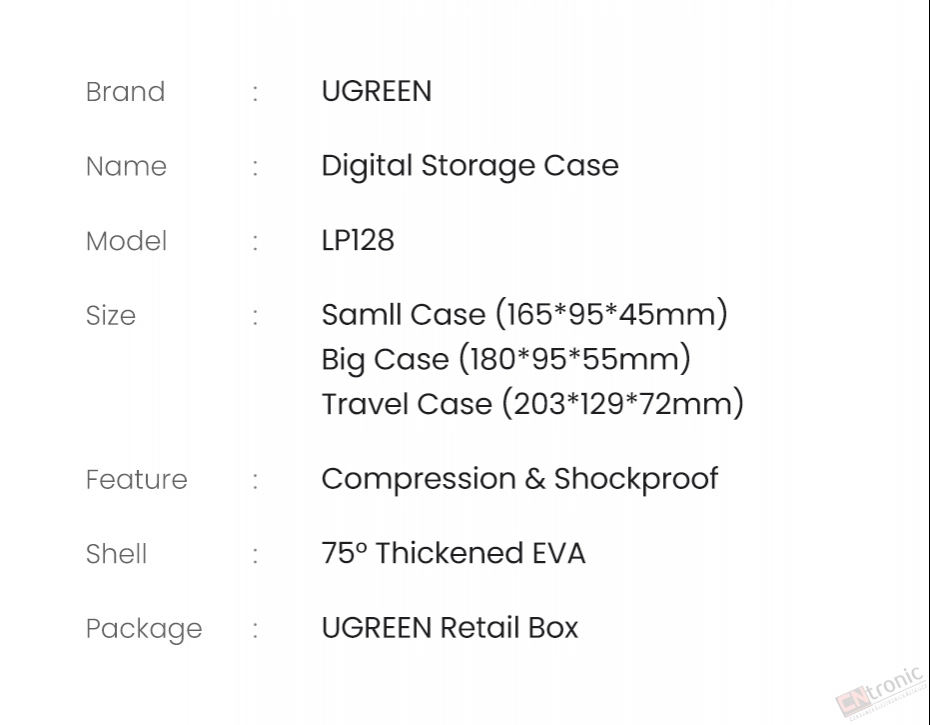The height and width of the screenshot is (725, 930).
Task: Select model number LP128
Action: click(358, 240)
